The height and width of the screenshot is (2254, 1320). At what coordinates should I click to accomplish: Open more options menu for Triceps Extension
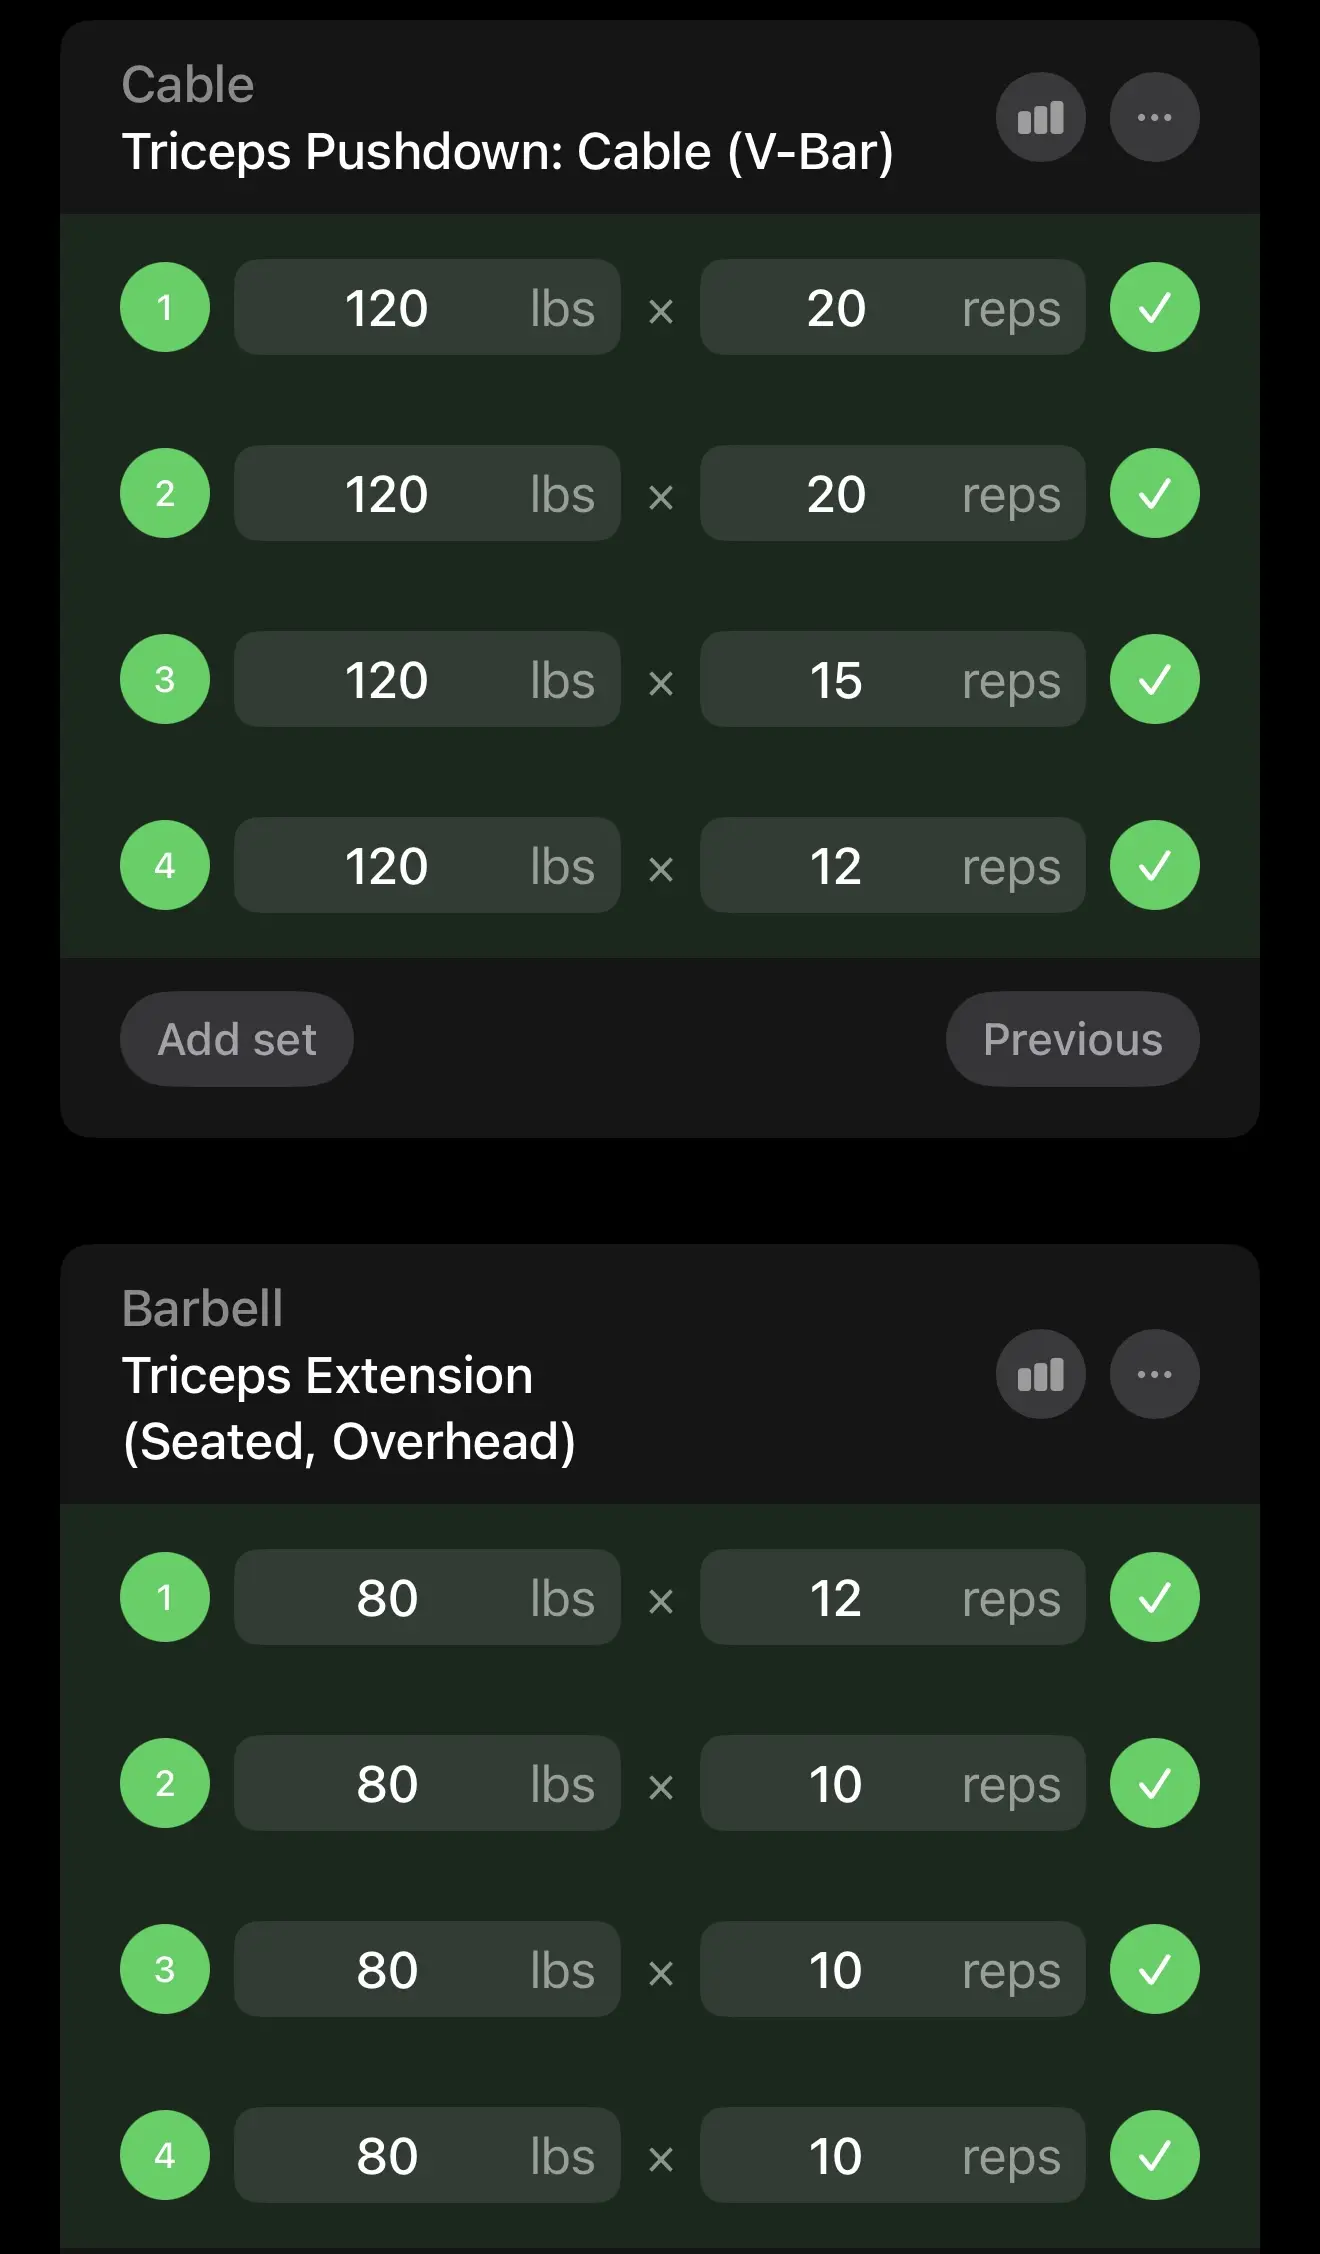(1154, 1374)
